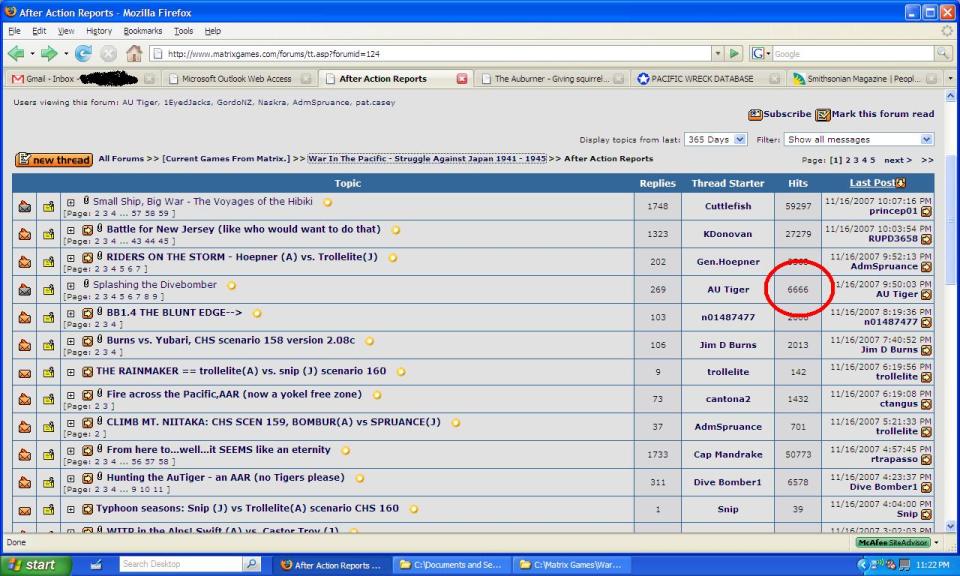Sort by the 'Last Post' column header
The height and width of the screenshot is (576, 960).
tap(872, 182)
